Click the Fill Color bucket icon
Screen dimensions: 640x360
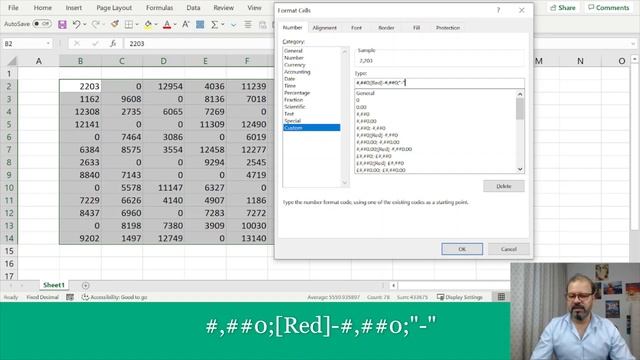148,24
